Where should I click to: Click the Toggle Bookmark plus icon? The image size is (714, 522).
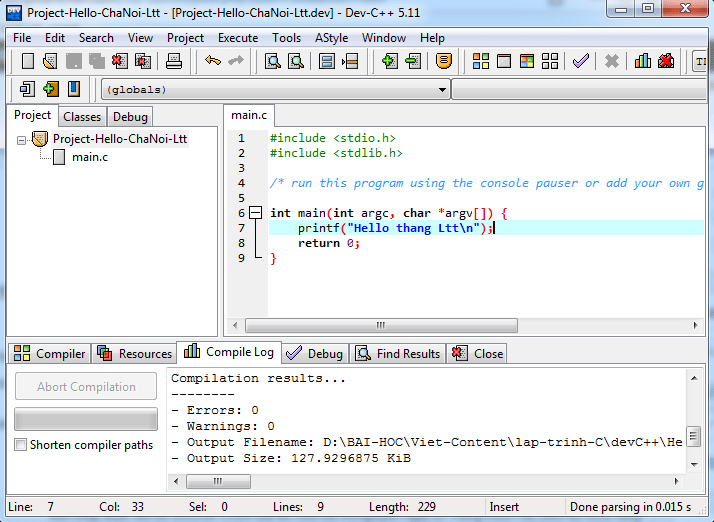(51, 89)
